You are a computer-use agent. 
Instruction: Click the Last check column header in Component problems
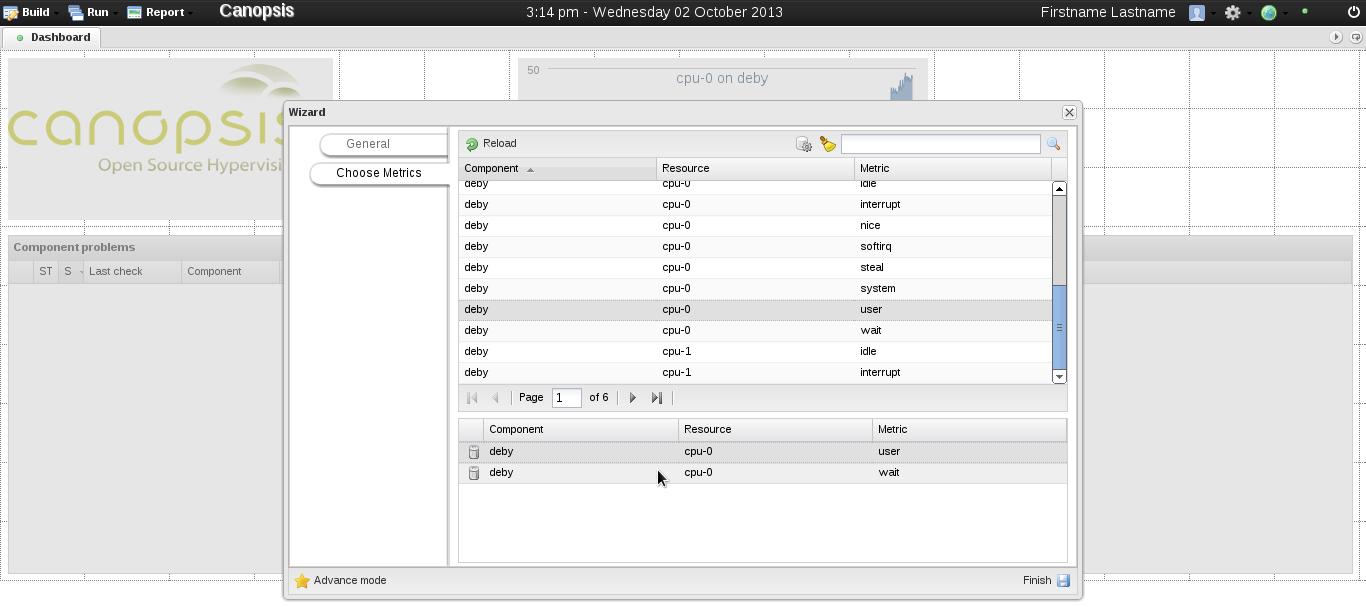pos(132,271)
